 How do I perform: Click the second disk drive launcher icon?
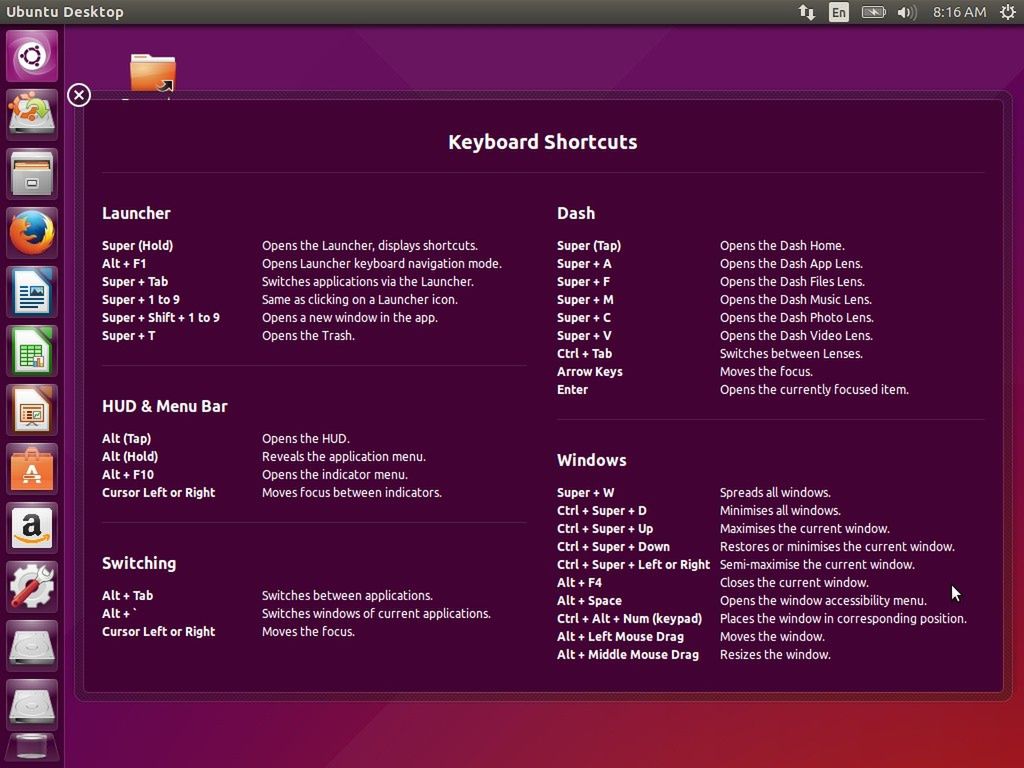[32, 705]
